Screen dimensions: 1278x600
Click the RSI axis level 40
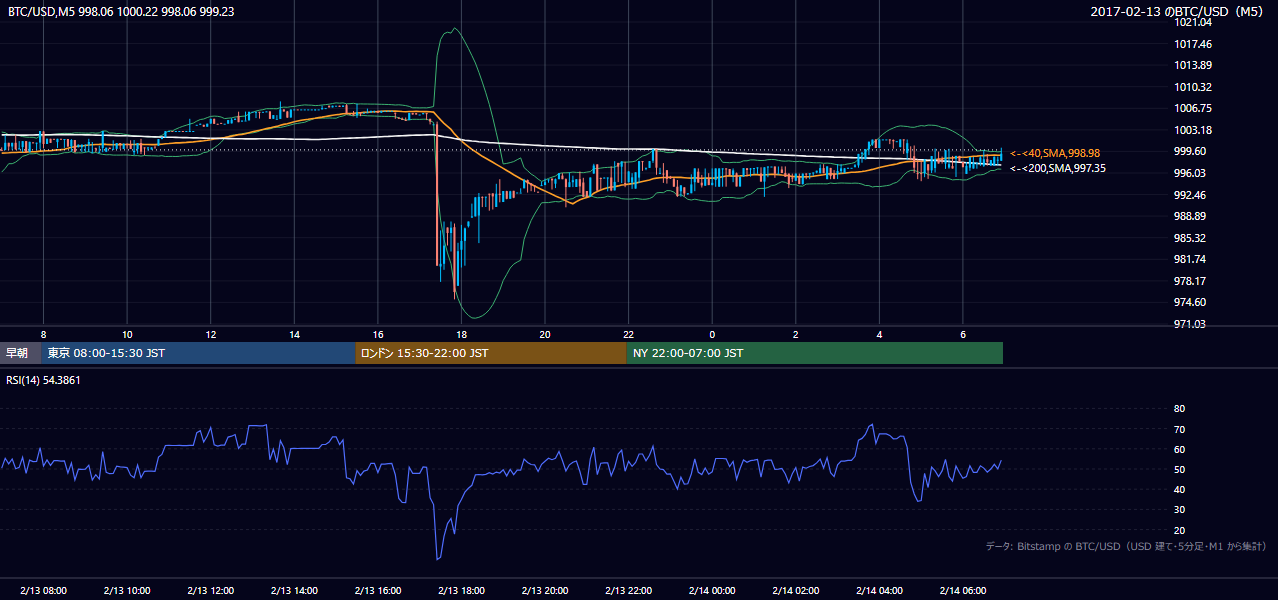1179,489
